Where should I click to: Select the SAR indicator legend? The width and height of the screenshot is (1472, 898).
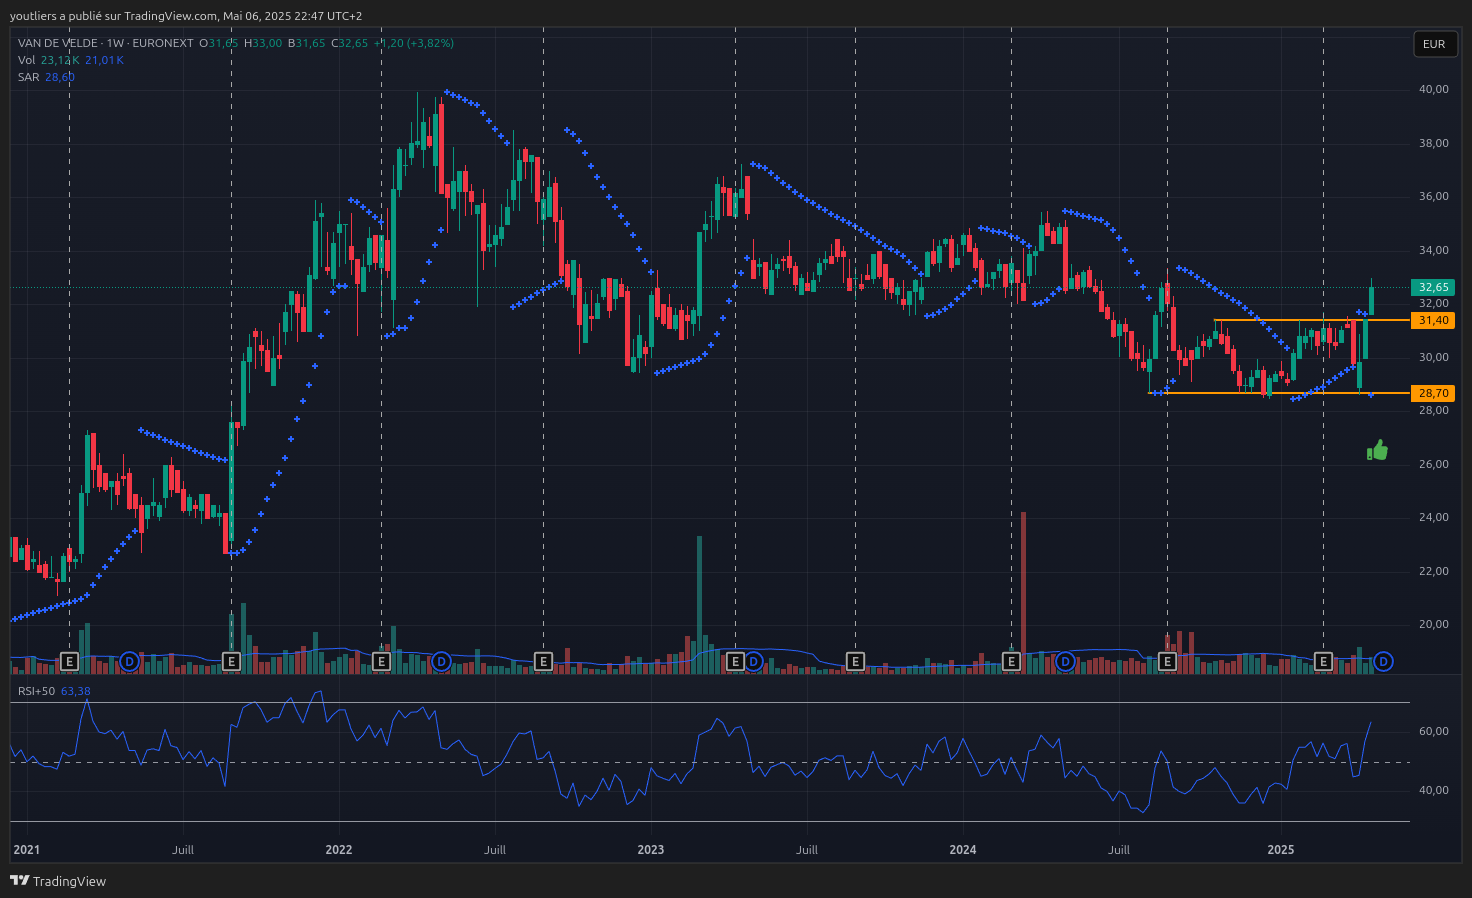(x=46, y=77)
